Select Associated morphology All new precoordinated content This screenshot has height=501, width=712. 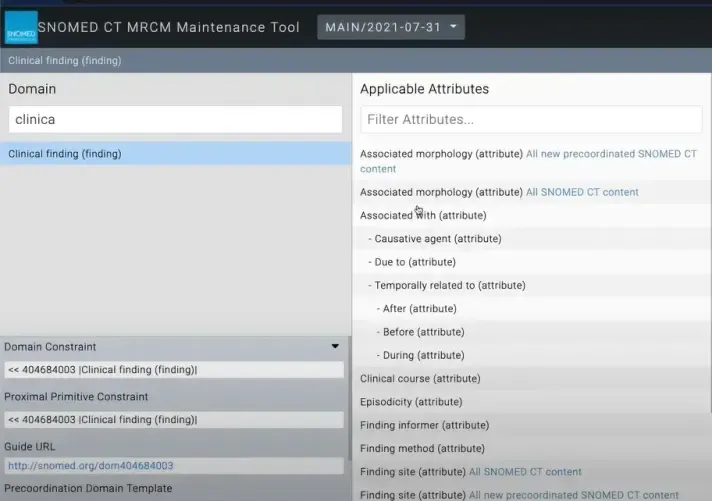point(528,161)
